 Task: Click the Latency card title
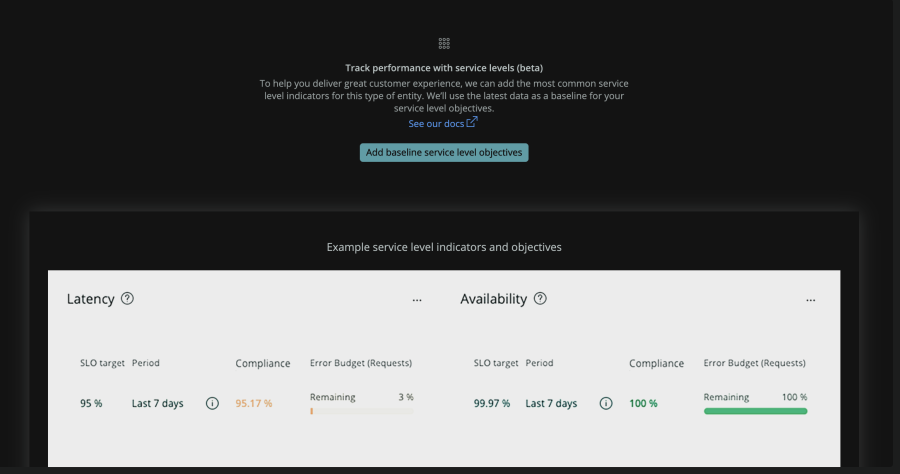(90, 299)
